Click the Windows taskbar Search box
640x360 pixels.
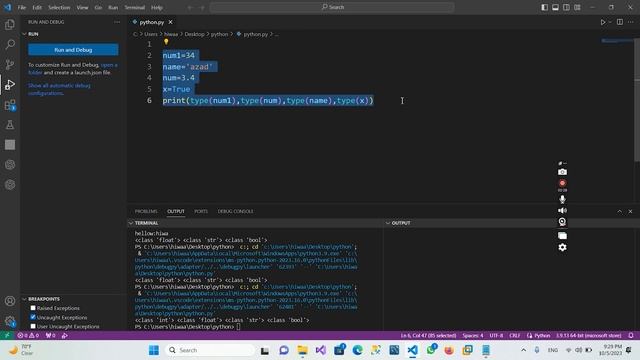coord(210,350)
